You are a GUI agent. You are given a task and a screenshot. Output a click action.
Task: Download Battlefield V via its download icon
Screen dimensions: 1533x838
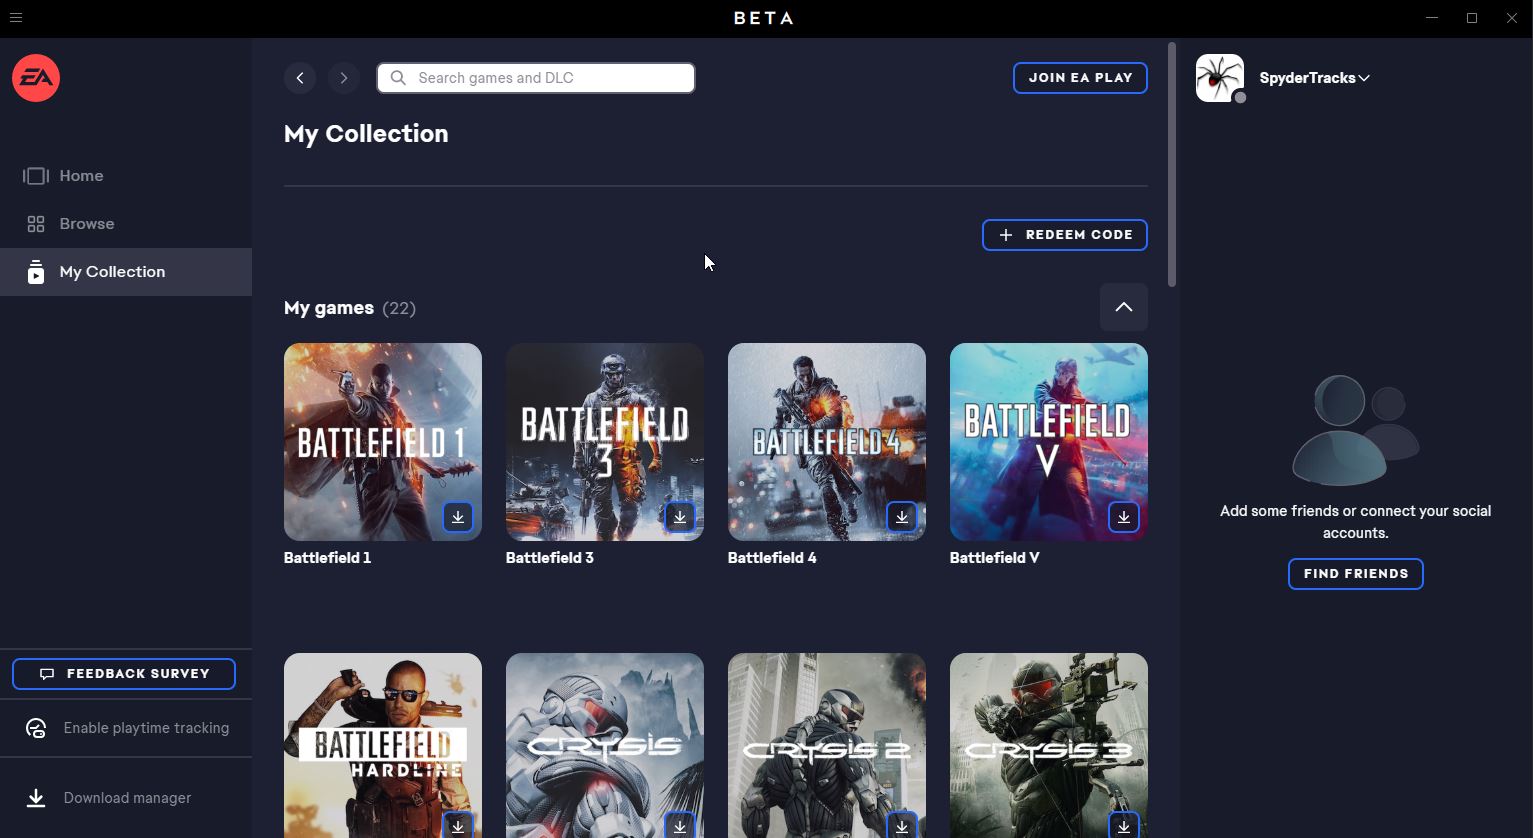pyautogui.click(x=1124, y=517)
